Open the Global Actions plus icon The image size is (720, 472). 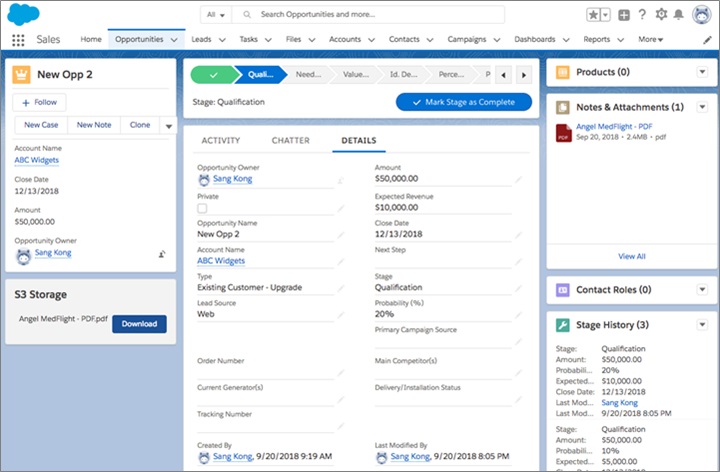pyautogui.click(x=624, y=15)
